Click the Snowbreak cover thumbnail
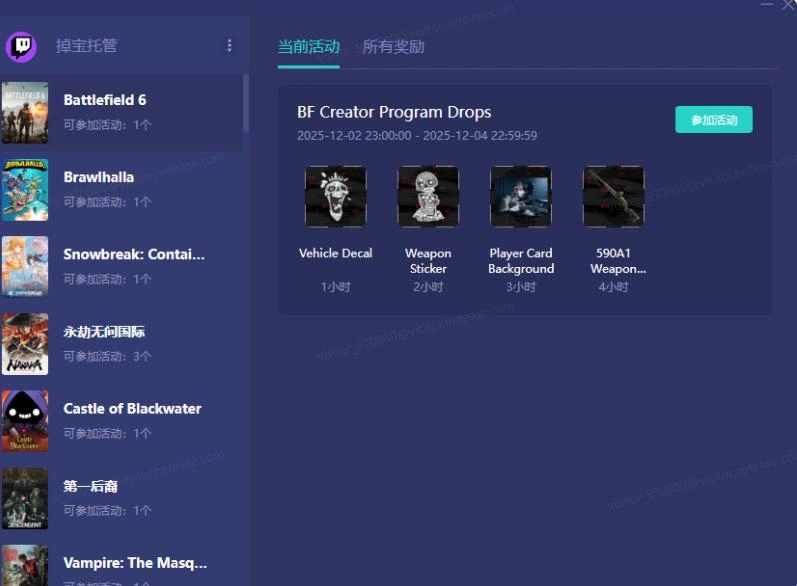 [x=25, y=267]
